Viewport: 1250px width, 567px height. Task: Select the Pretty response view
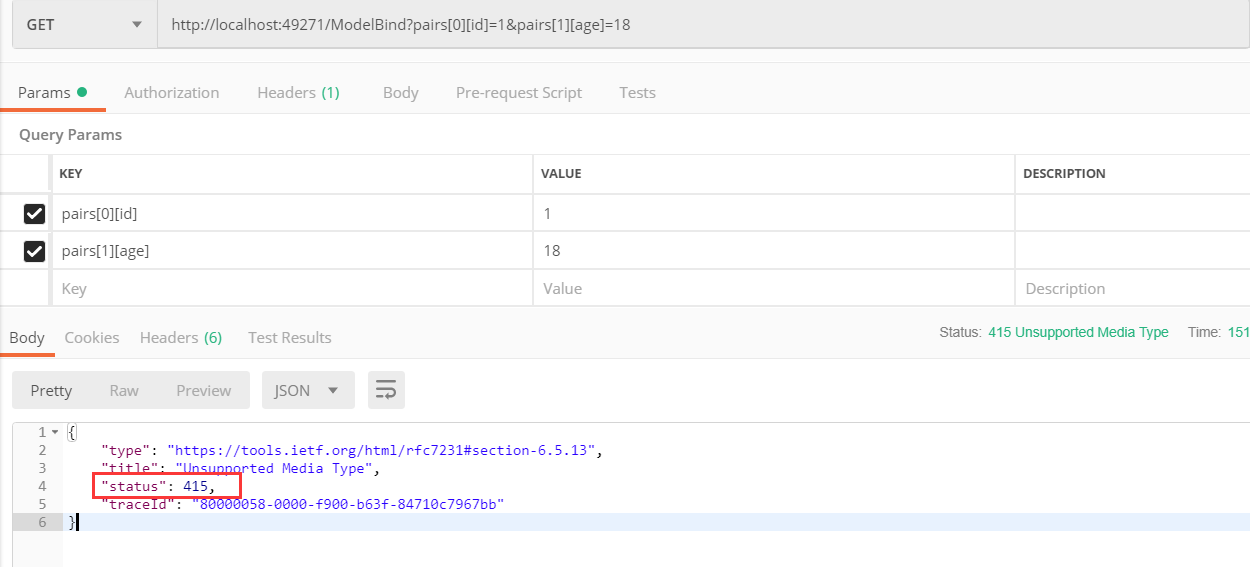[51, 390]
